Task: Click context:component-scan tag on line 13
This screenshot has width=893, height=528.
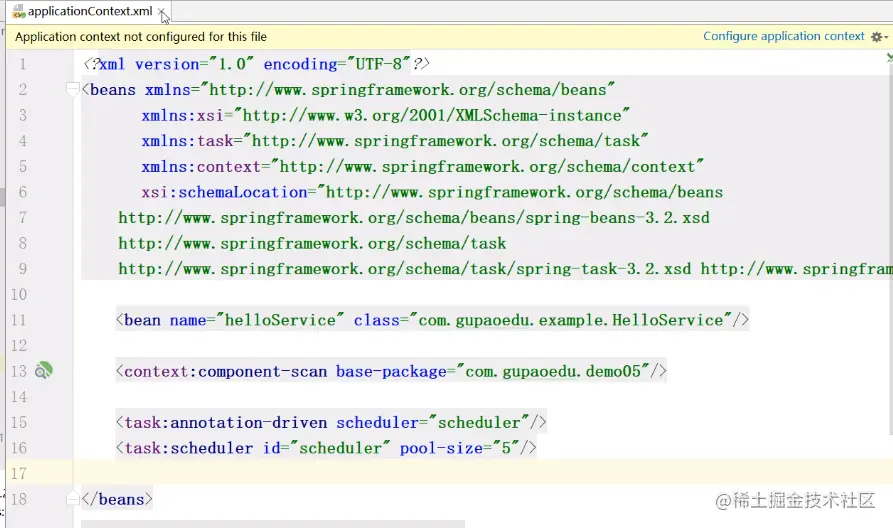Action: coord(226,371)
